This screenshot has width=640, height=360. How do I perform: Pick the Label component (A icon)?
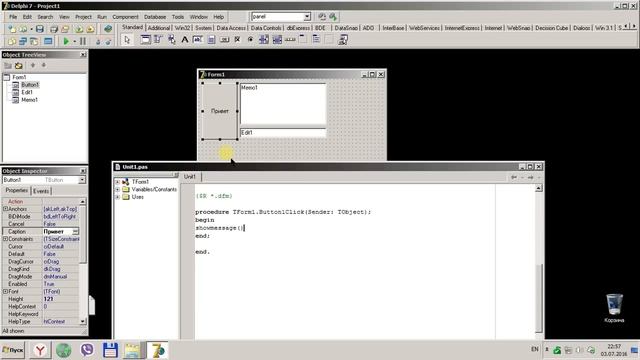pyautogui.click(x=184, y=40)
